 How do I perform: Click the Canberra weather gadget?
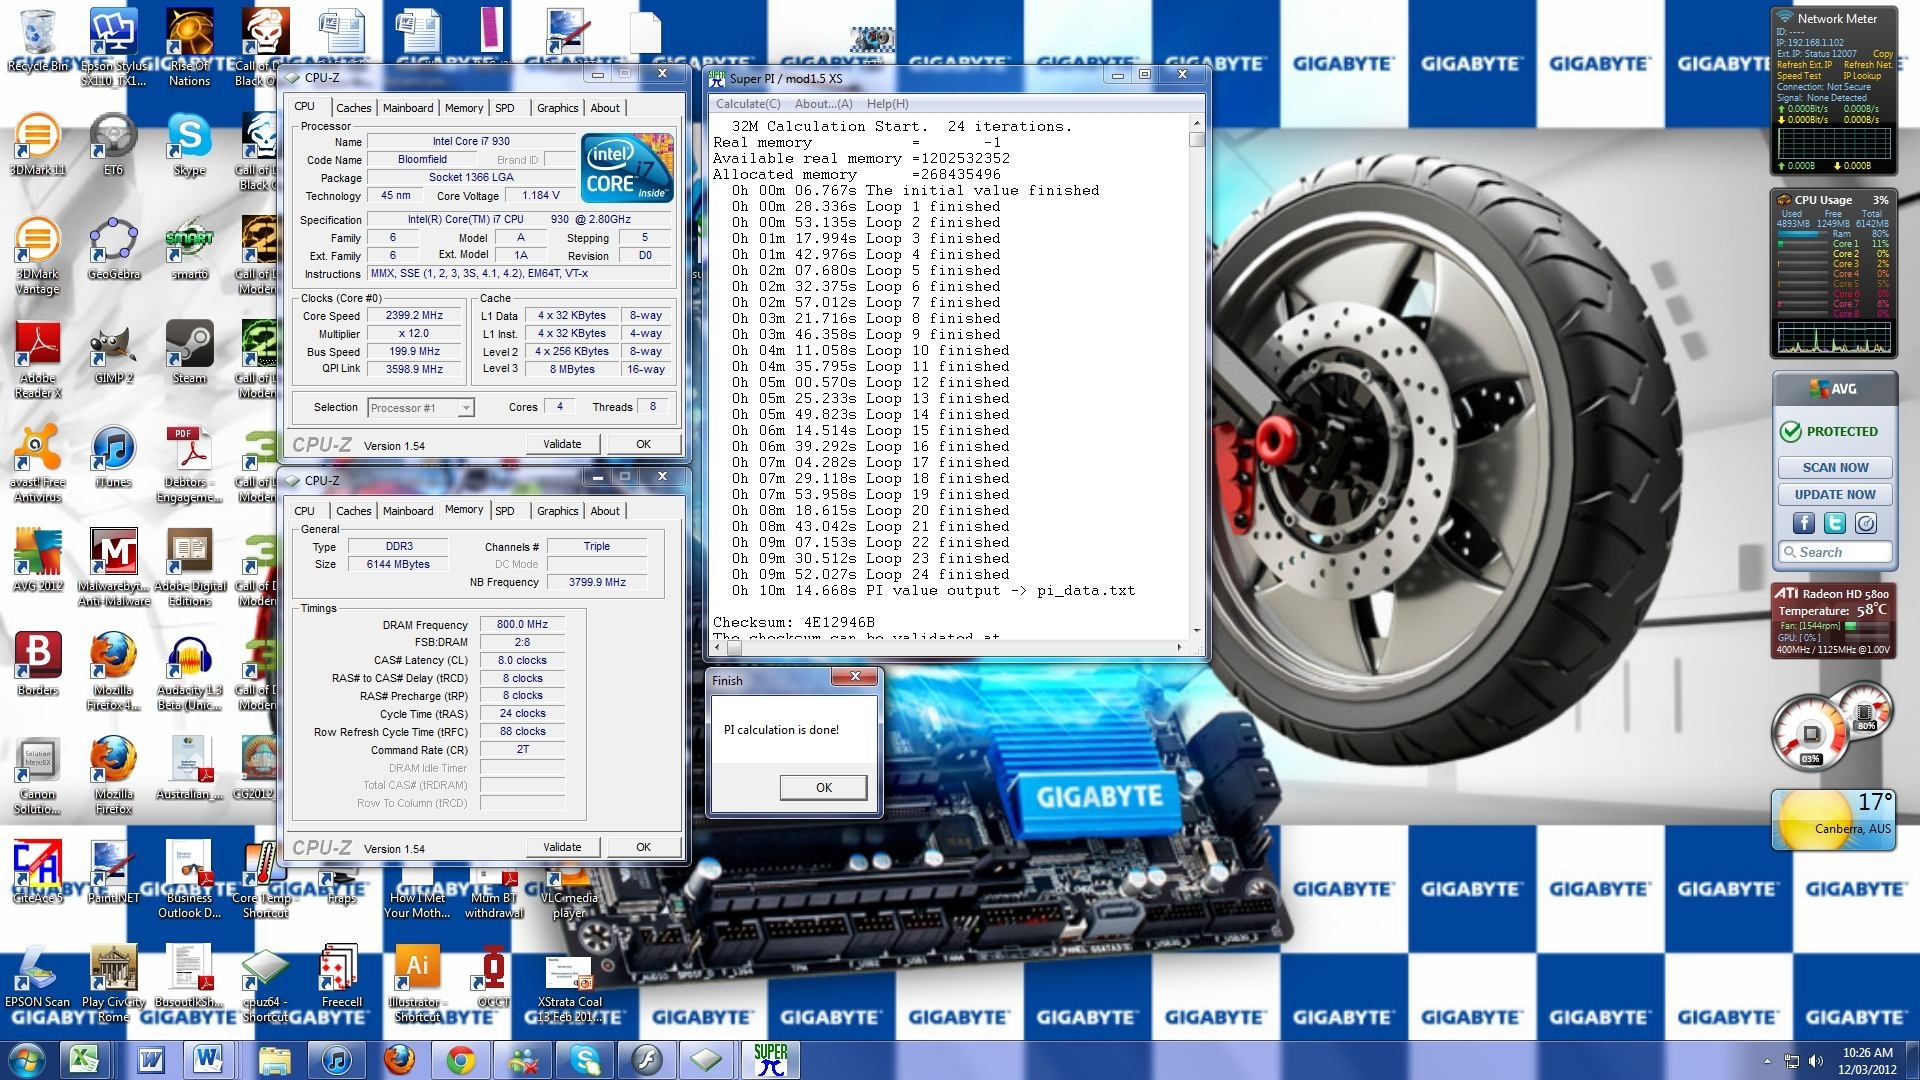click(x=1833, y=820)
